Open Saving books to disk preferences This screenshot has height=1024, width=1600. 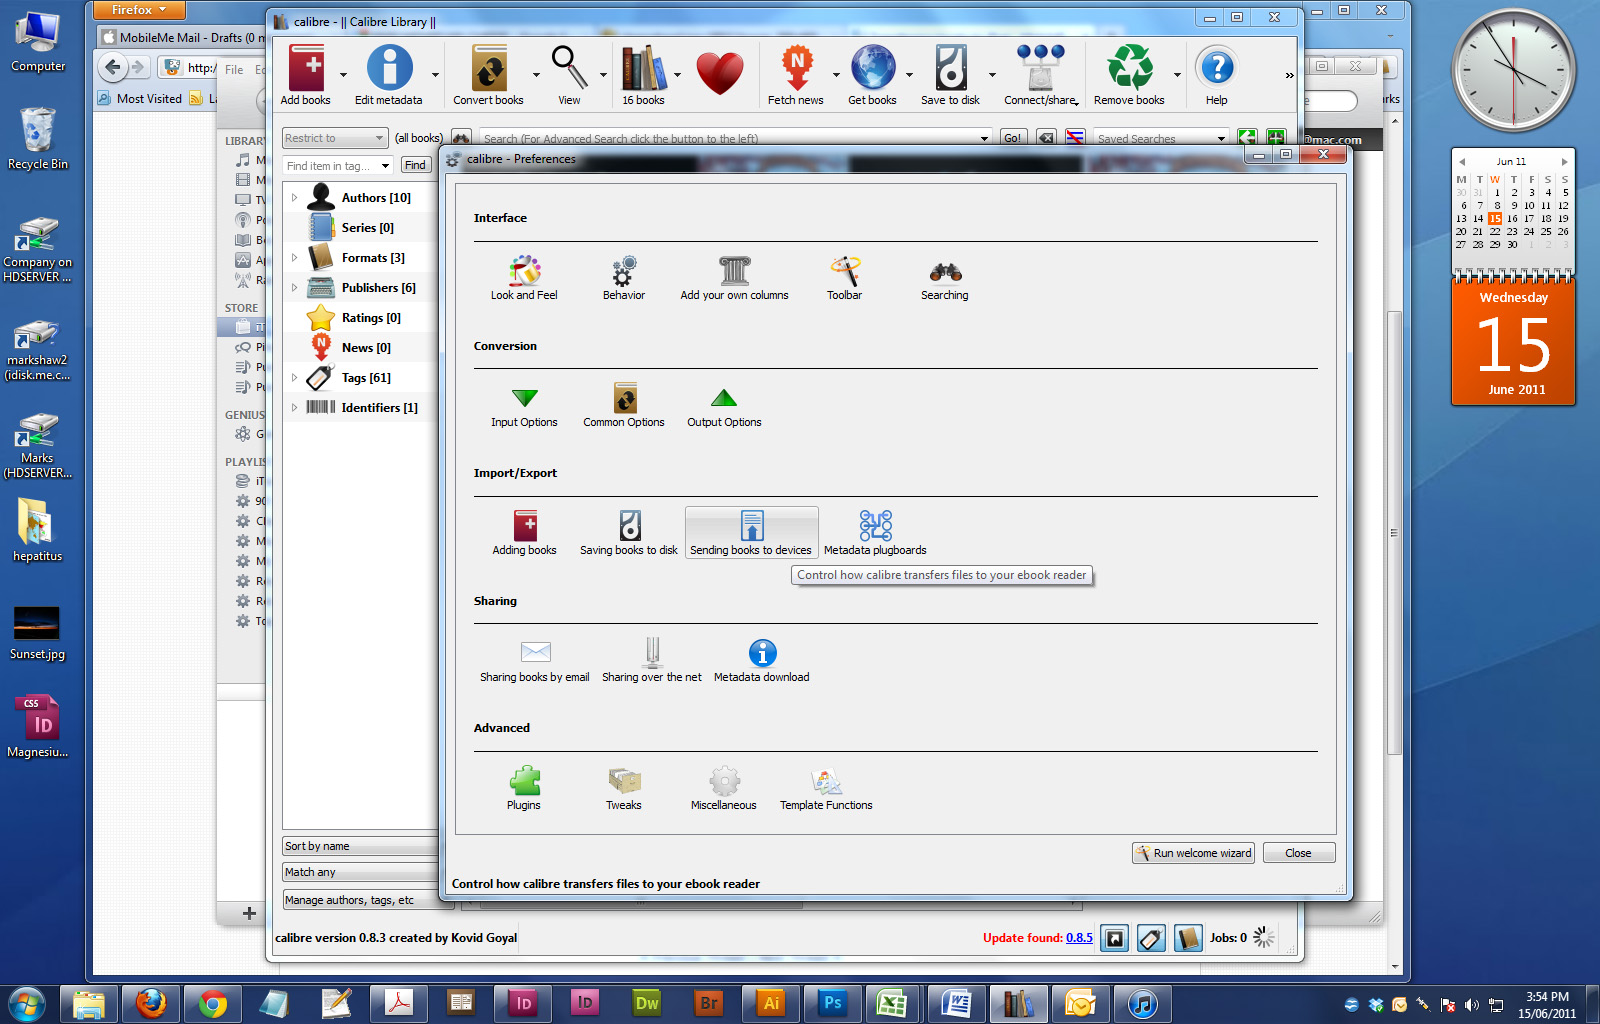(x=629, y=532)
